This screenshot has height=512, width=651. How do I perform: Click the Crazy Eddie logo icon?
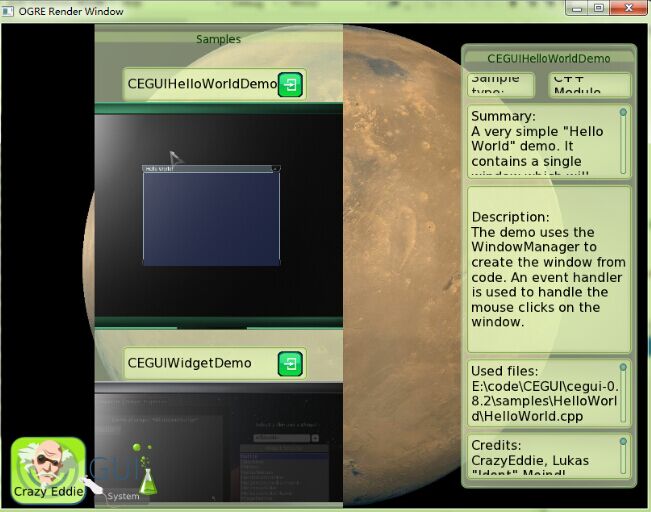(x=48, y=470)
